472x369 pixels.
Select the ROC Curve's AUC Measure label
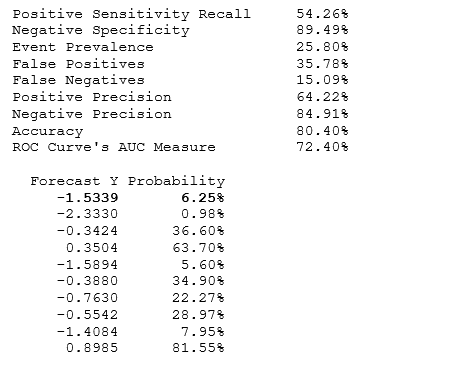(x=114, y=147)
